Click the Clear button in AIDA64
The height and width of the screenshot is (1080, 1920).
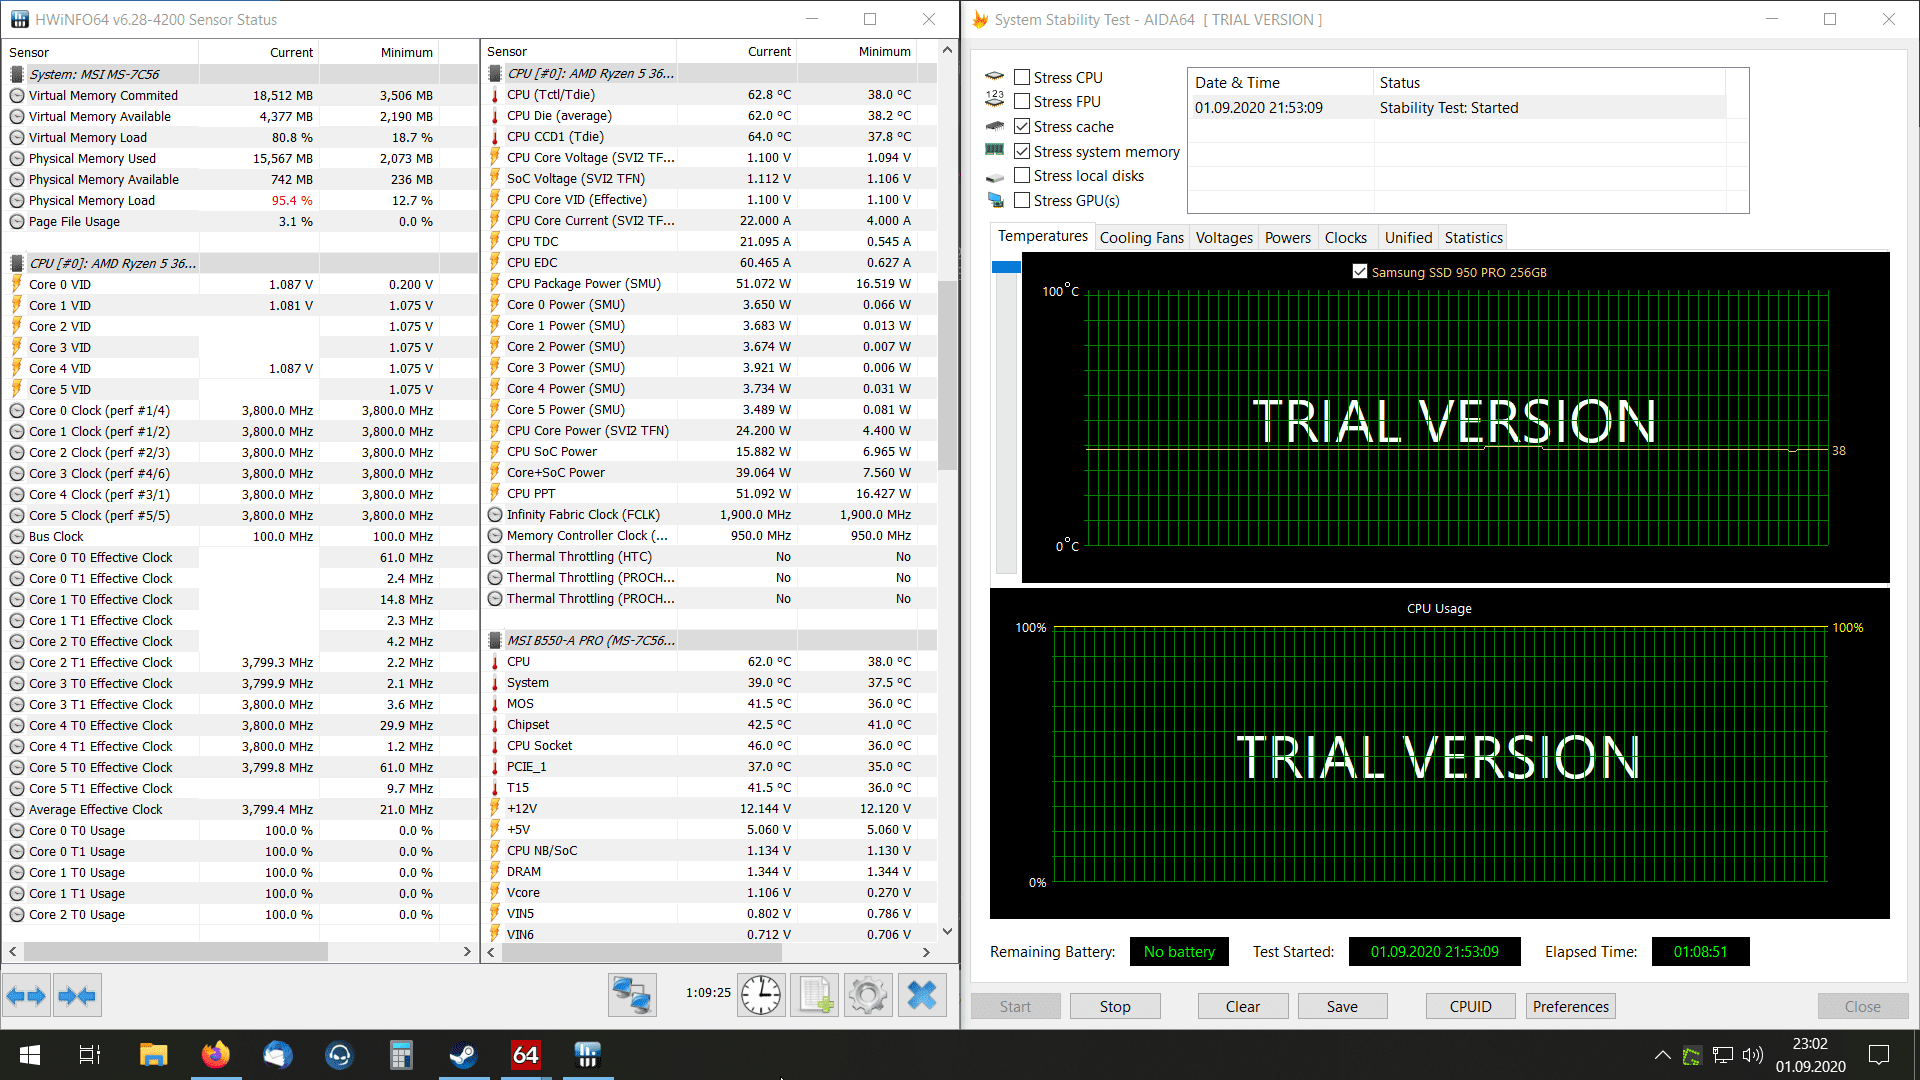click(x=1243, y=1006)
